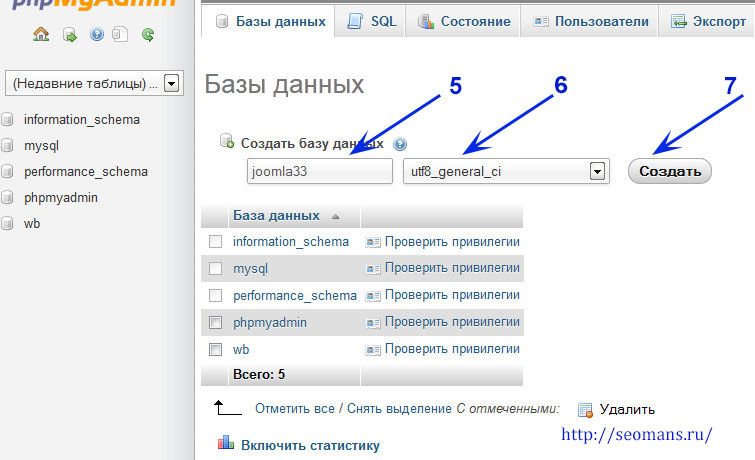The image size is (755, 460).
Task: Click Проверить привилегии for wb
Action: point(452,348)
